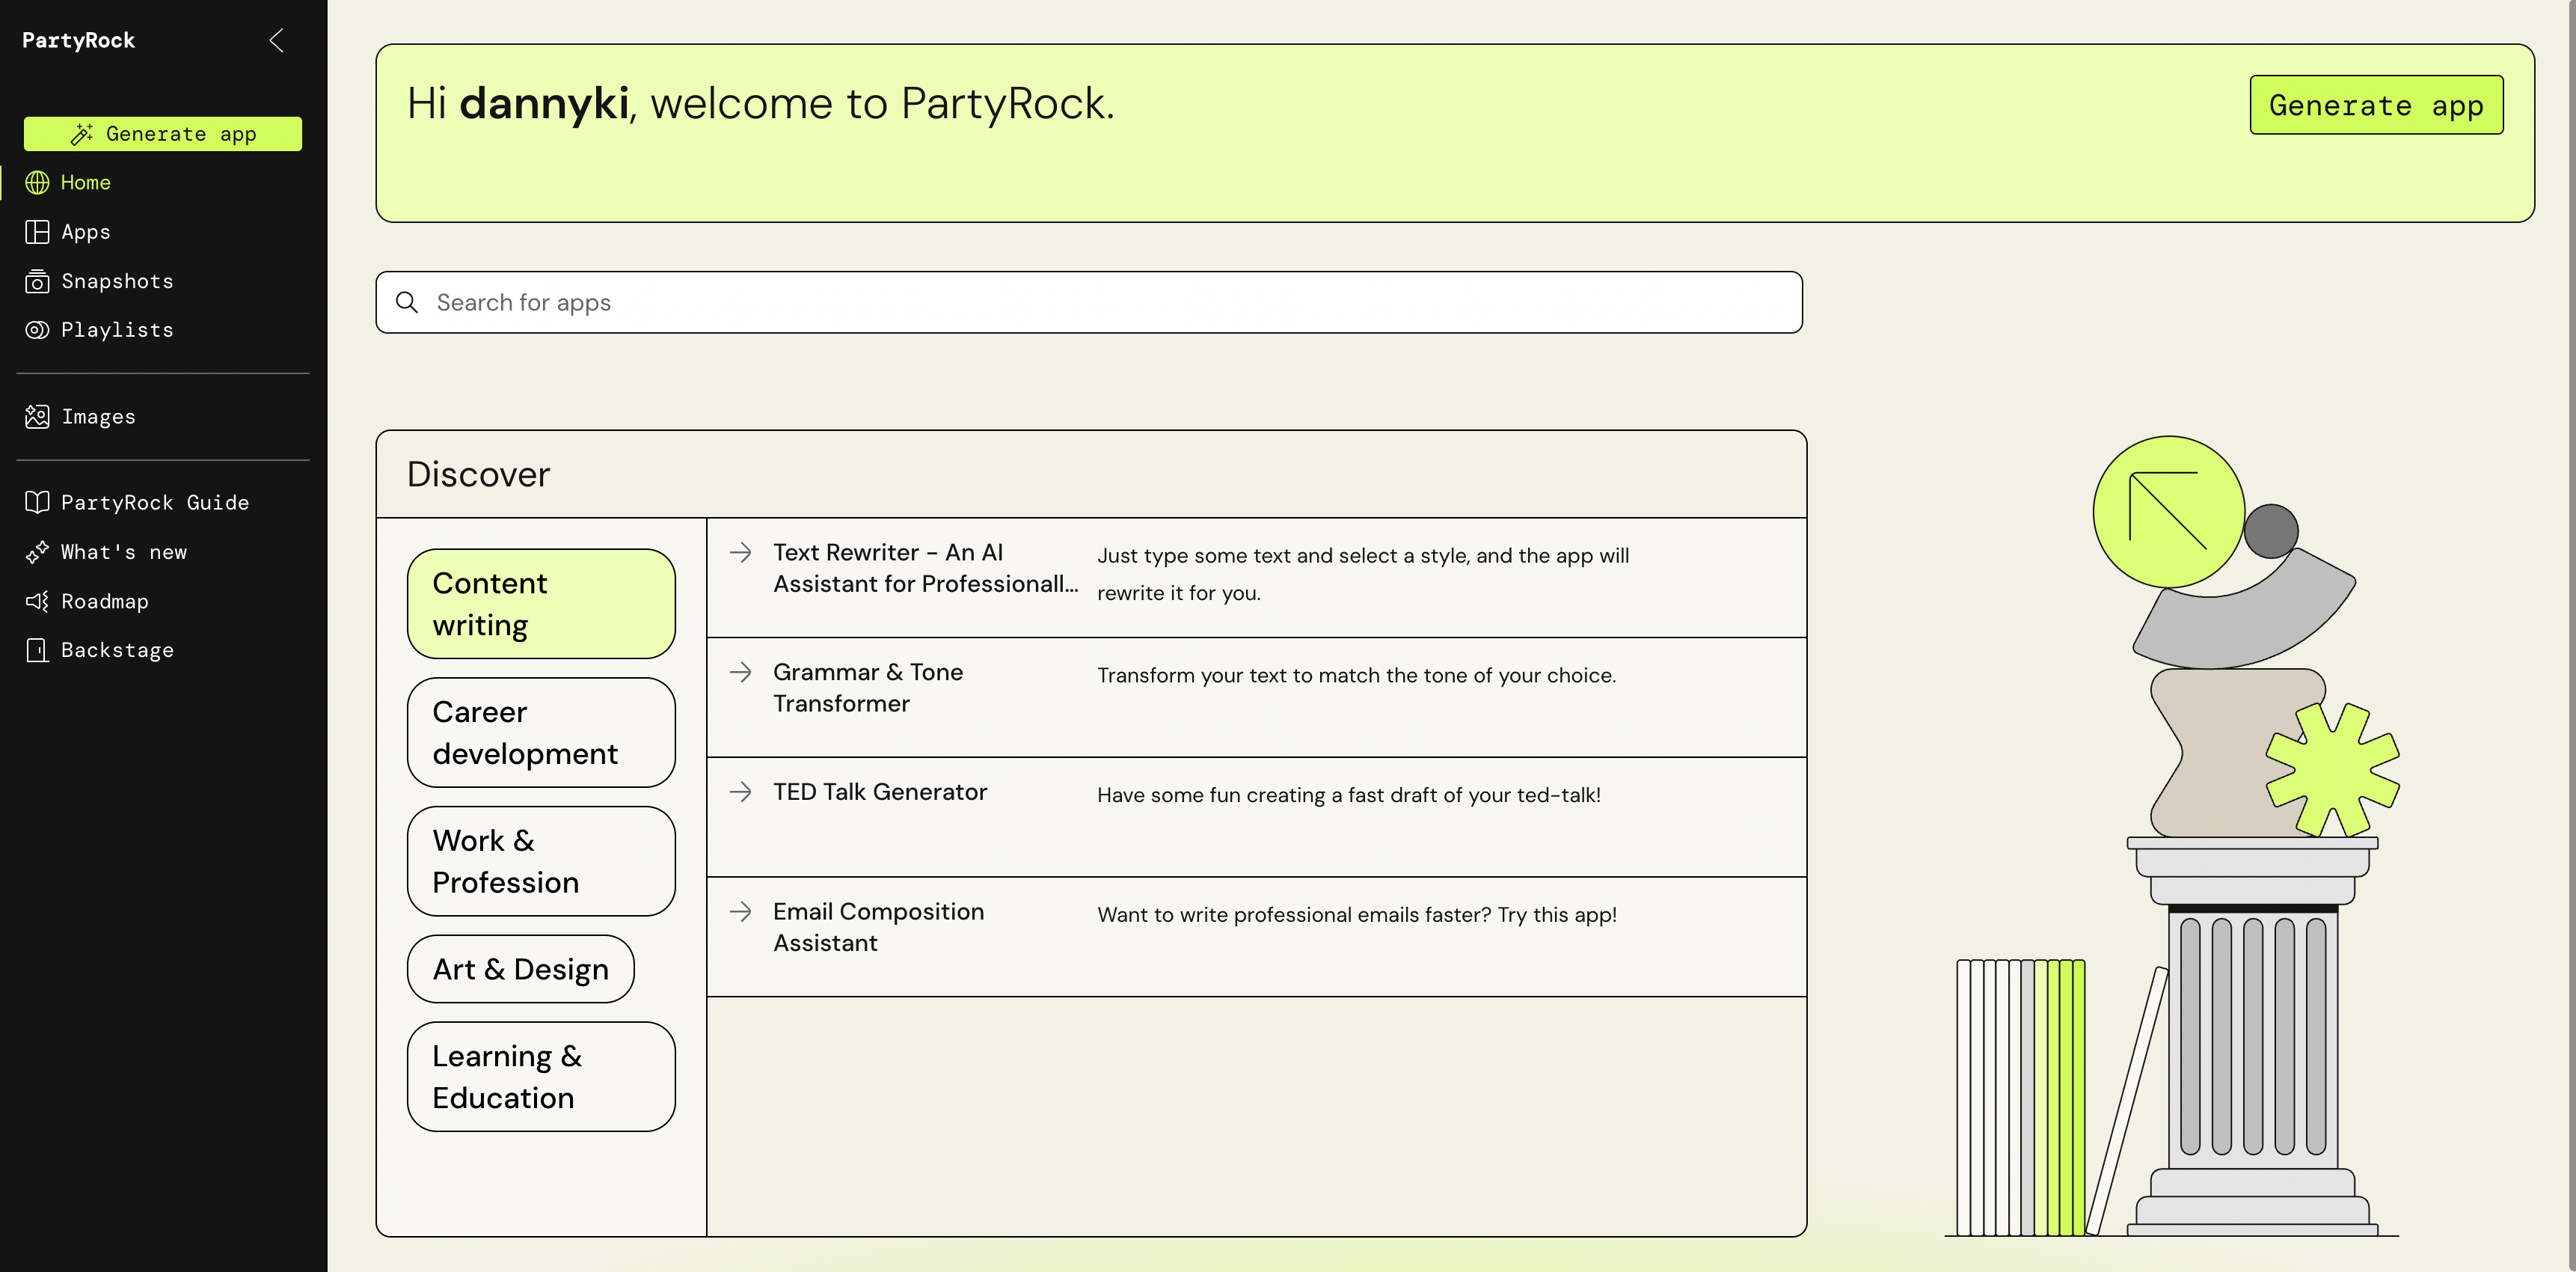2576x1272 pixels.
Task: Open the TED Talk Generator app
Action: click(x=879, y=792)
